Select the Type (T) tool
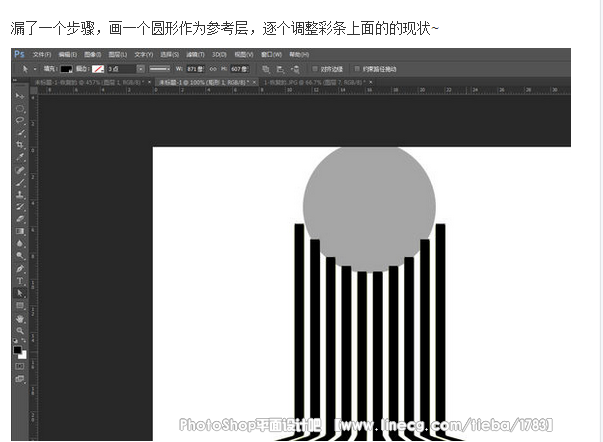This screenshot has height=442, width=603. [20, 281]
